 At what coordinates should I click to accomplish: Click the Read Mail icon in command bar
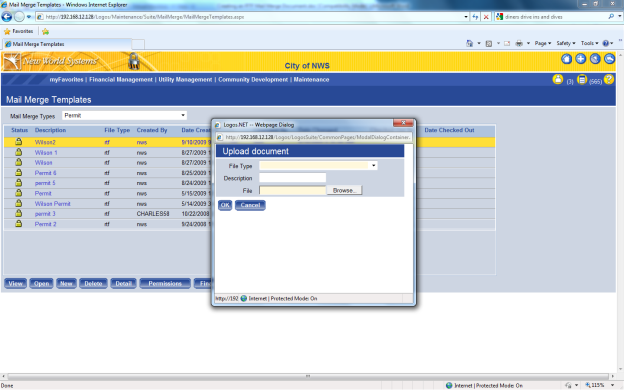point(507,43)
